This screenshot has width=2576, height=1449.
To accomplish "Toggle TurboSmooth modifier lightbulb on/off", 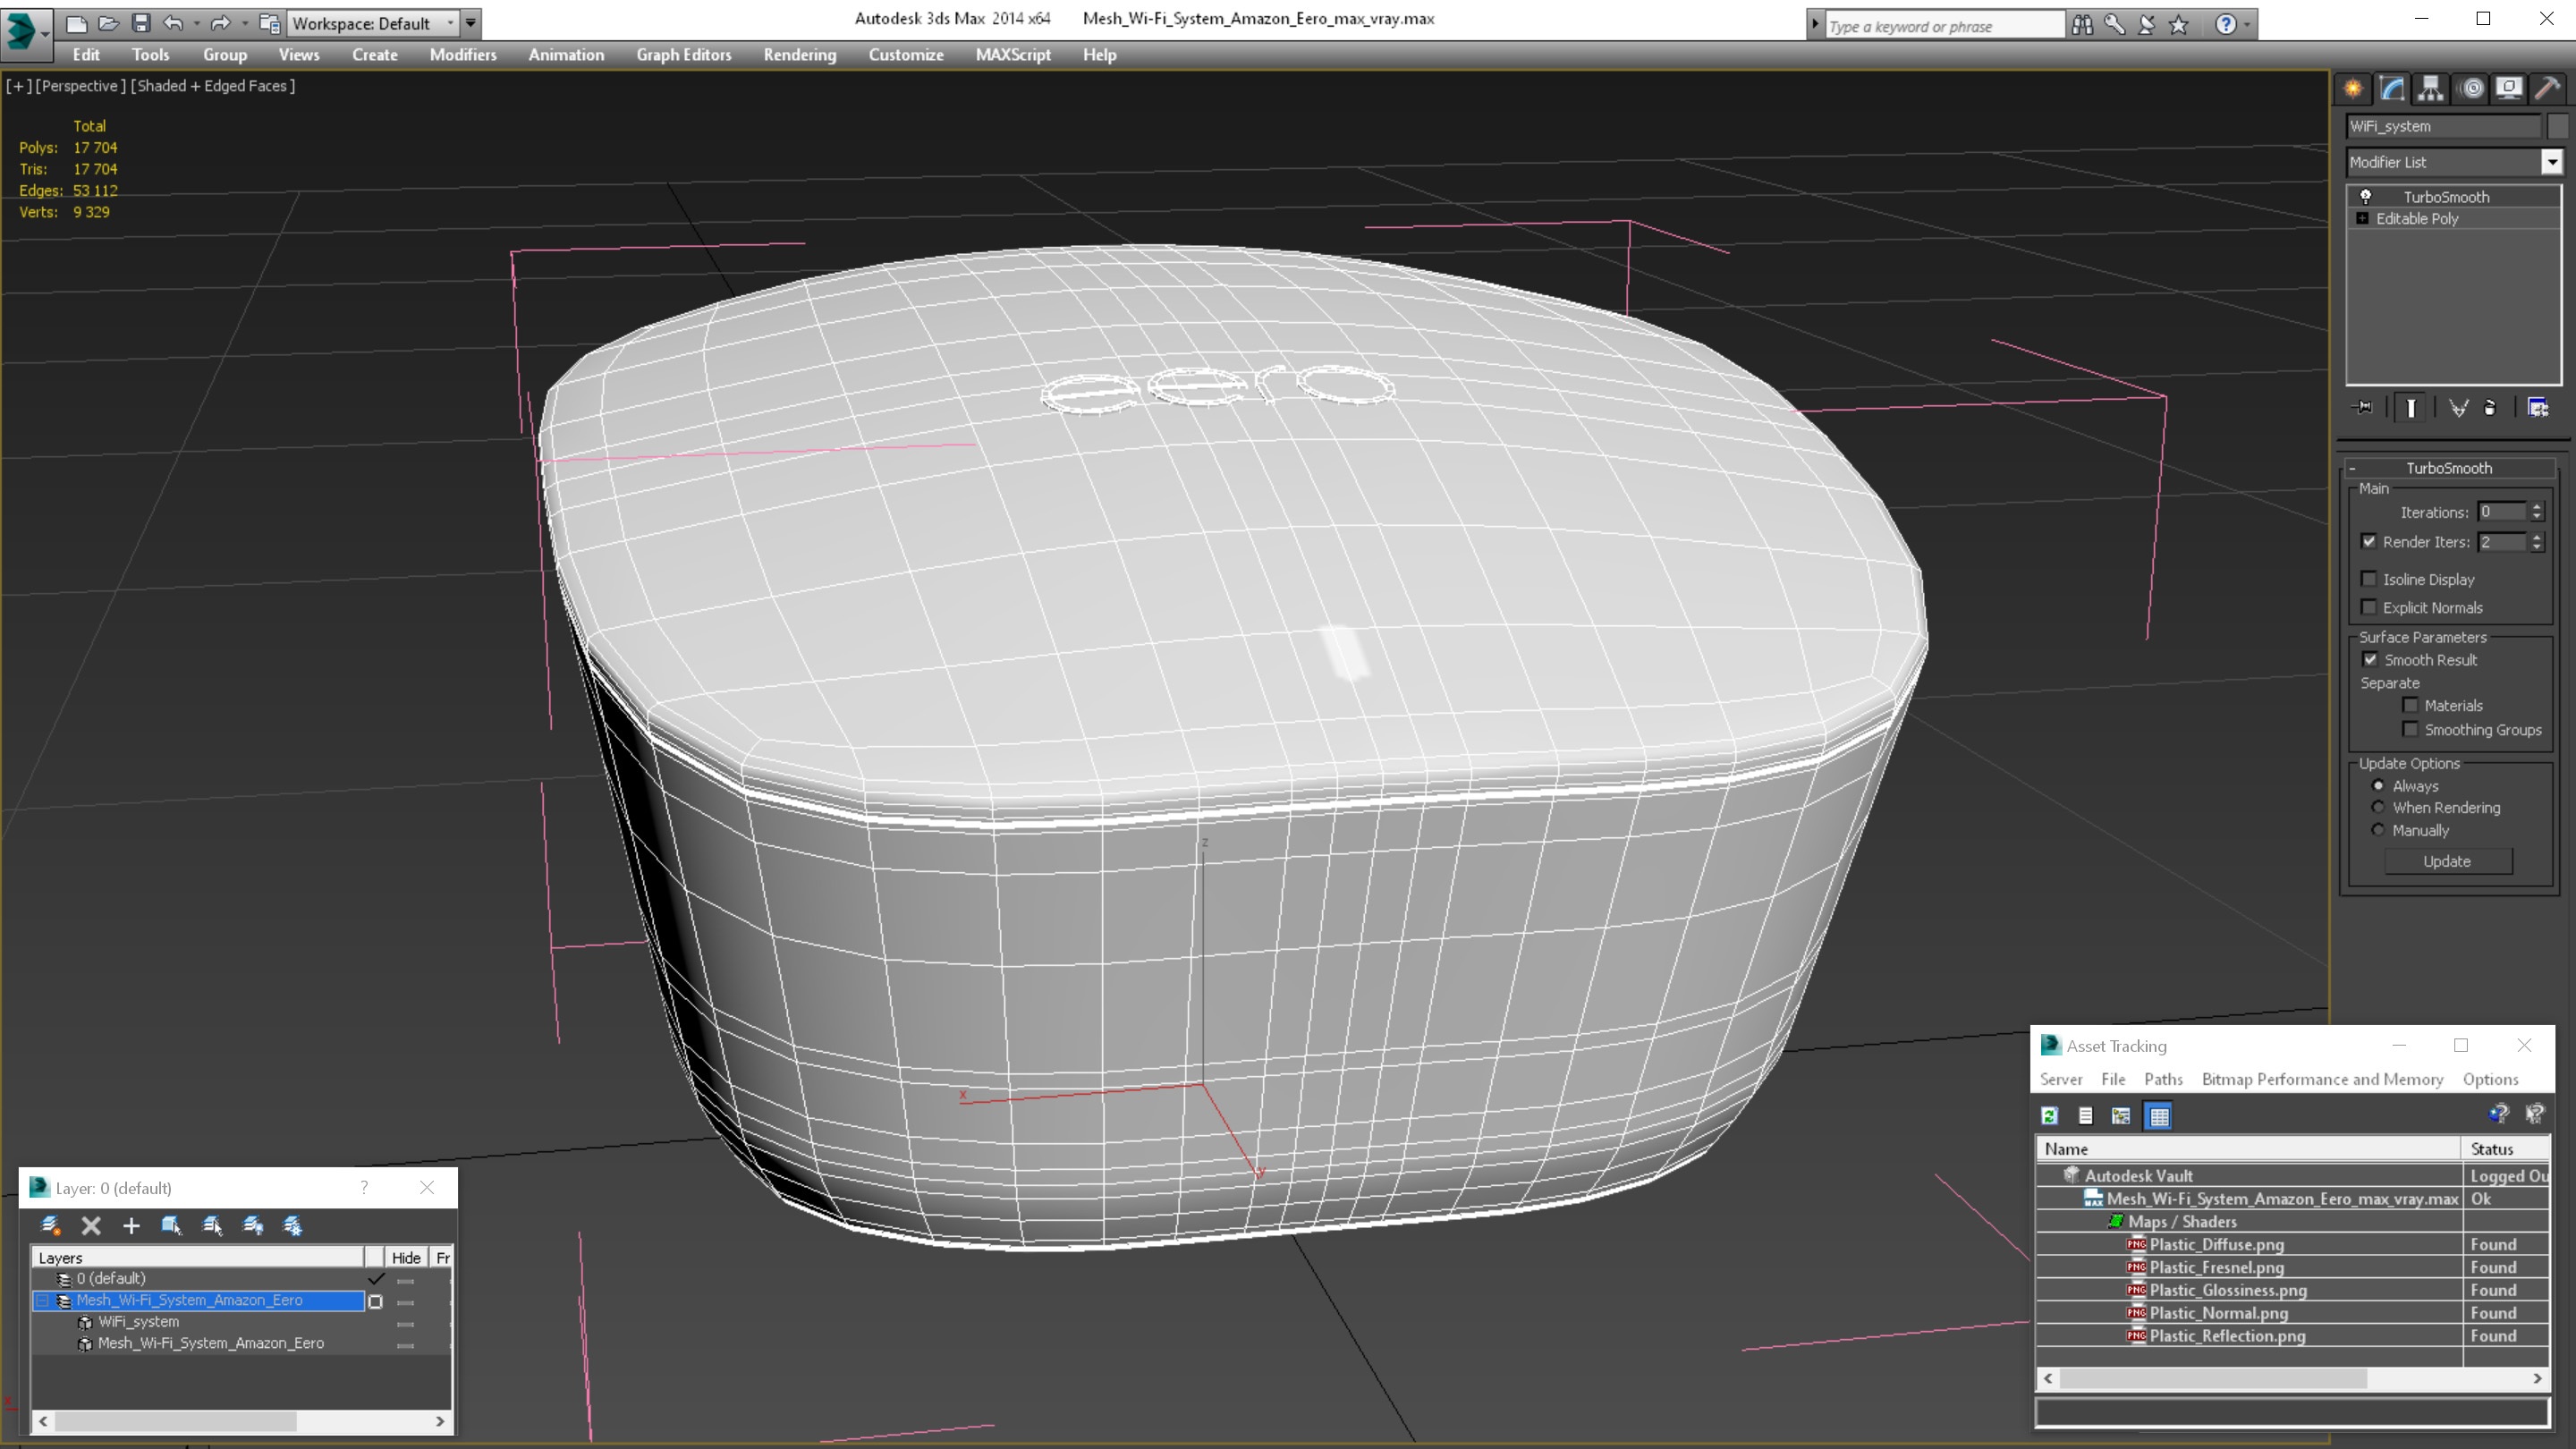I will 2366,196.
